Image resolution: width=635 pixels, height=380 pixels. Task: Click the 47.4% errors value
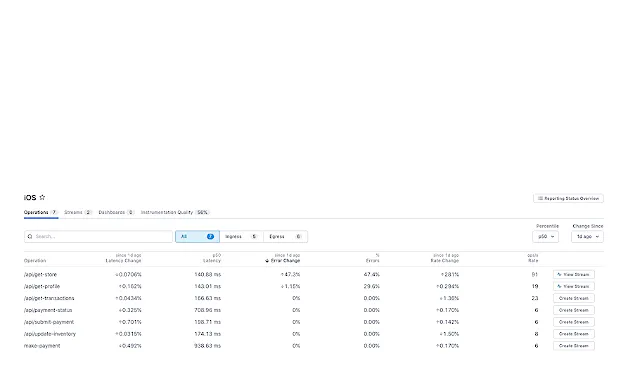pos(371,275)
